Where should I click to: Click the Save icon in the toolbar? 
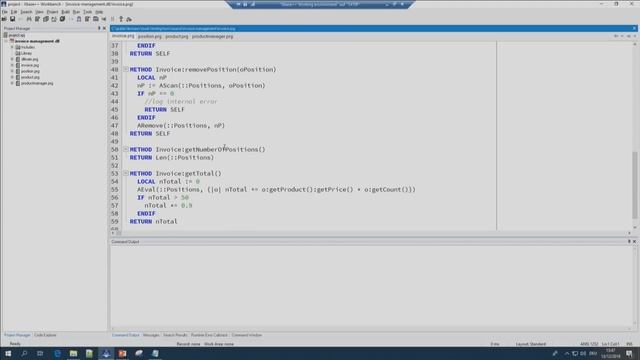(13, 19)
